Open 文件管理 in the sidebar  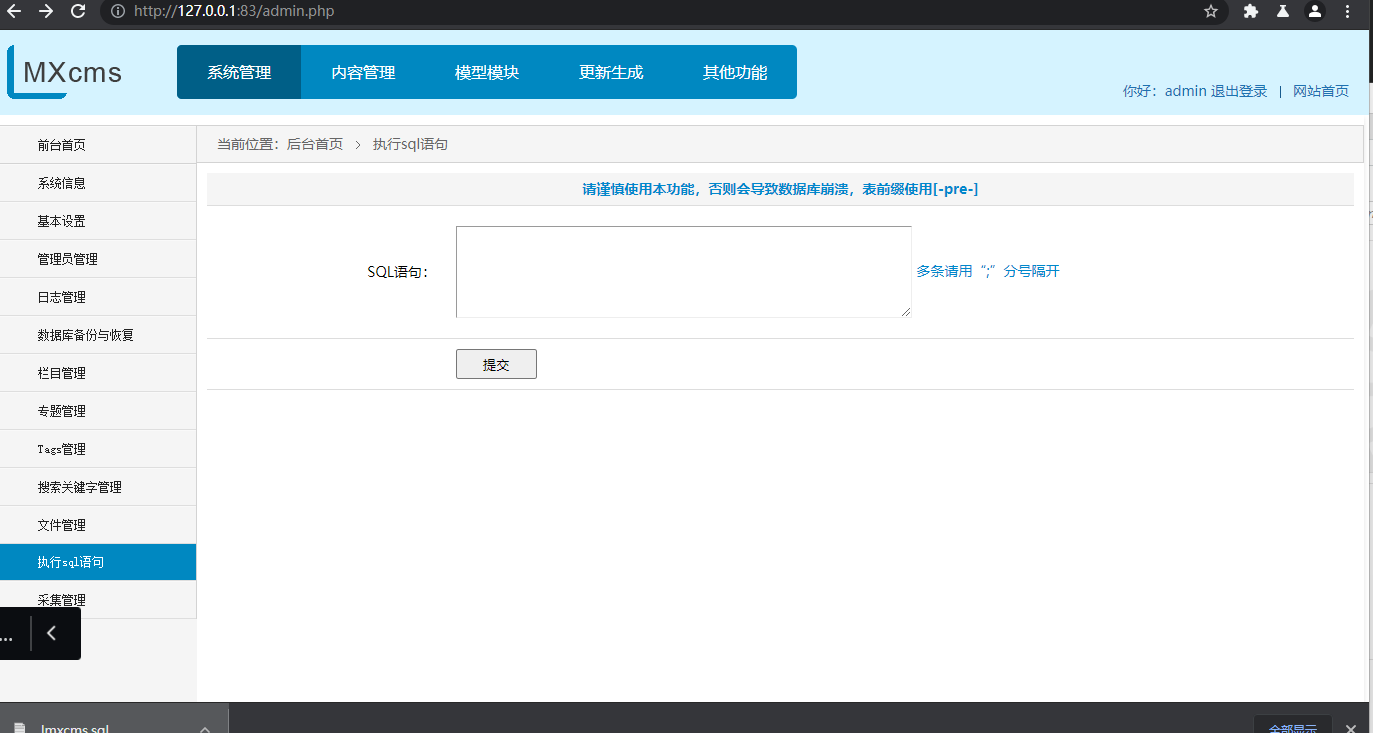point(98,525)
